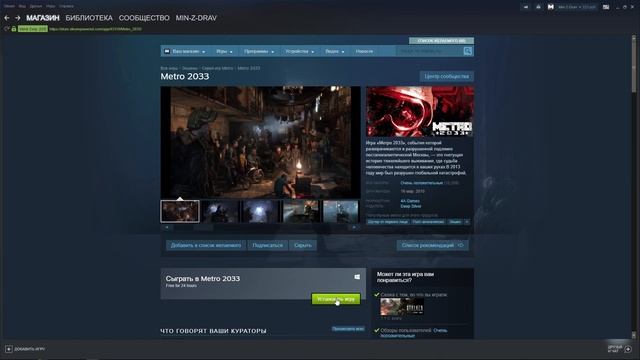The height and width of the screenshot is (360, 640).
Task: Open the Ваш магазин dropdown
Action: (x=185, y=51)
